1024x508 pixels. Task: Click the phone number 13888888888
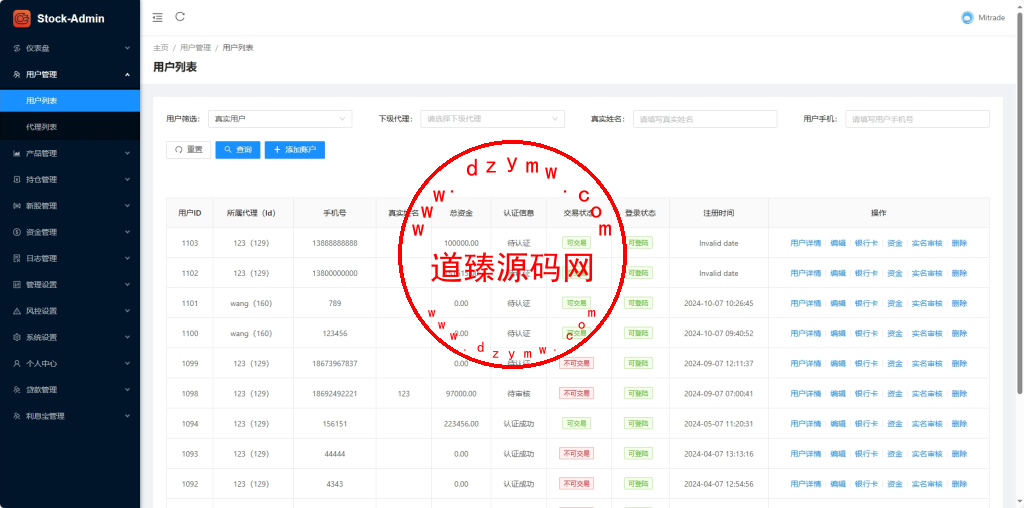(335, 243)
